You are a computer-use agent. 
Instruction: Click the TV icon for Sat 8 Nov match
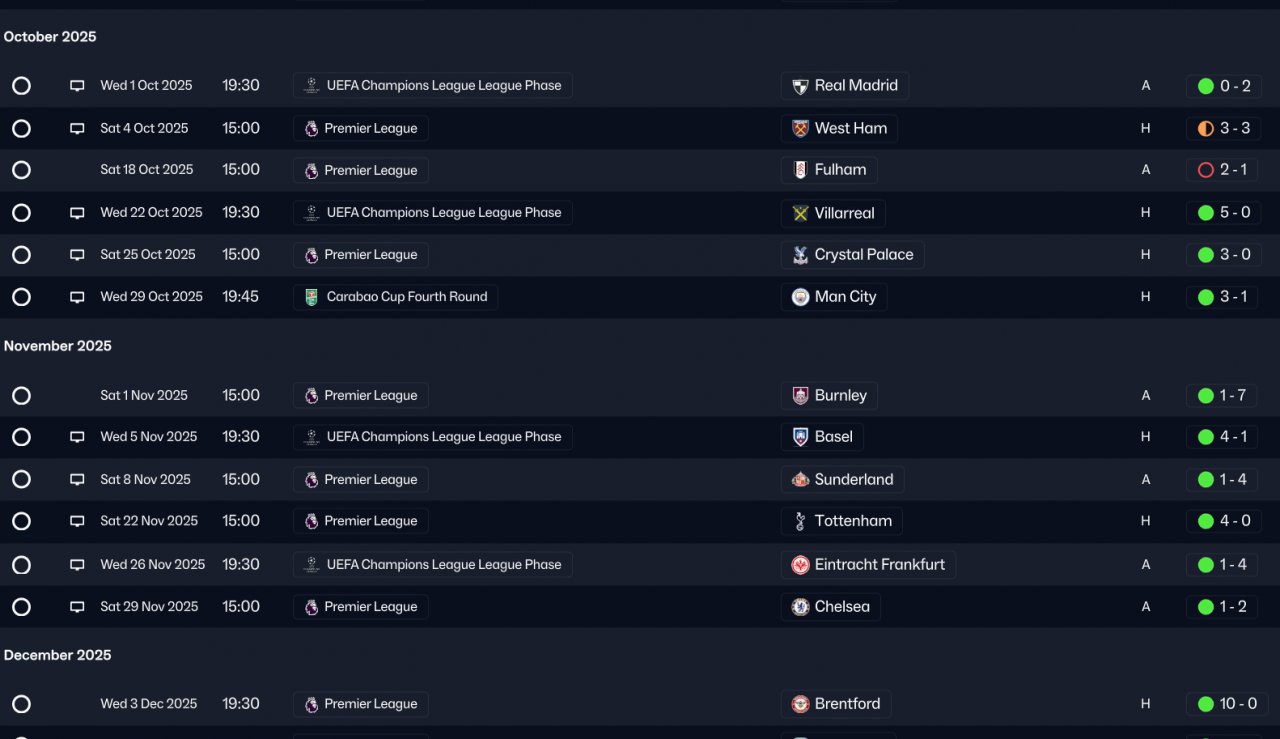click(x=77, y=480)
